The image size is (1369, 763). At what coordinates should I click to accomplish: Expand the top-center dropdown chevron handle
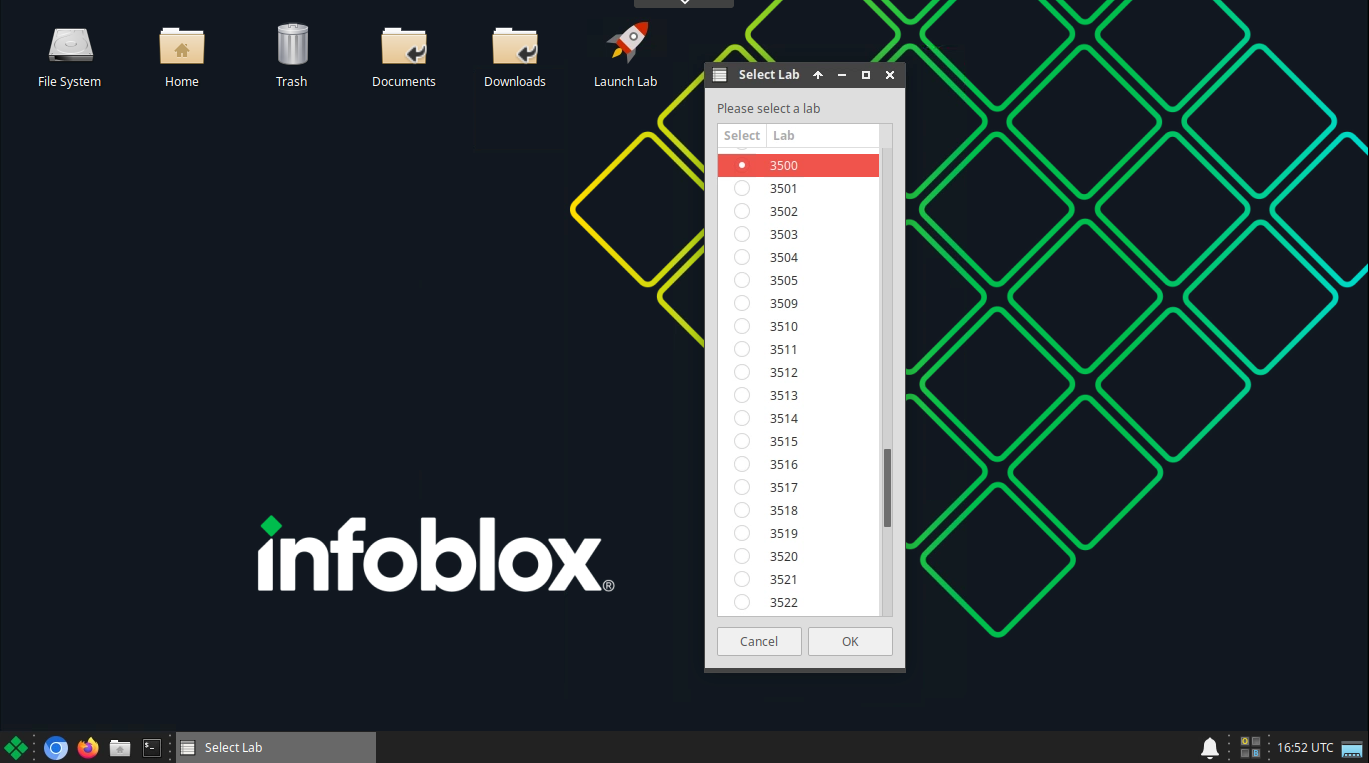[684, 3]
